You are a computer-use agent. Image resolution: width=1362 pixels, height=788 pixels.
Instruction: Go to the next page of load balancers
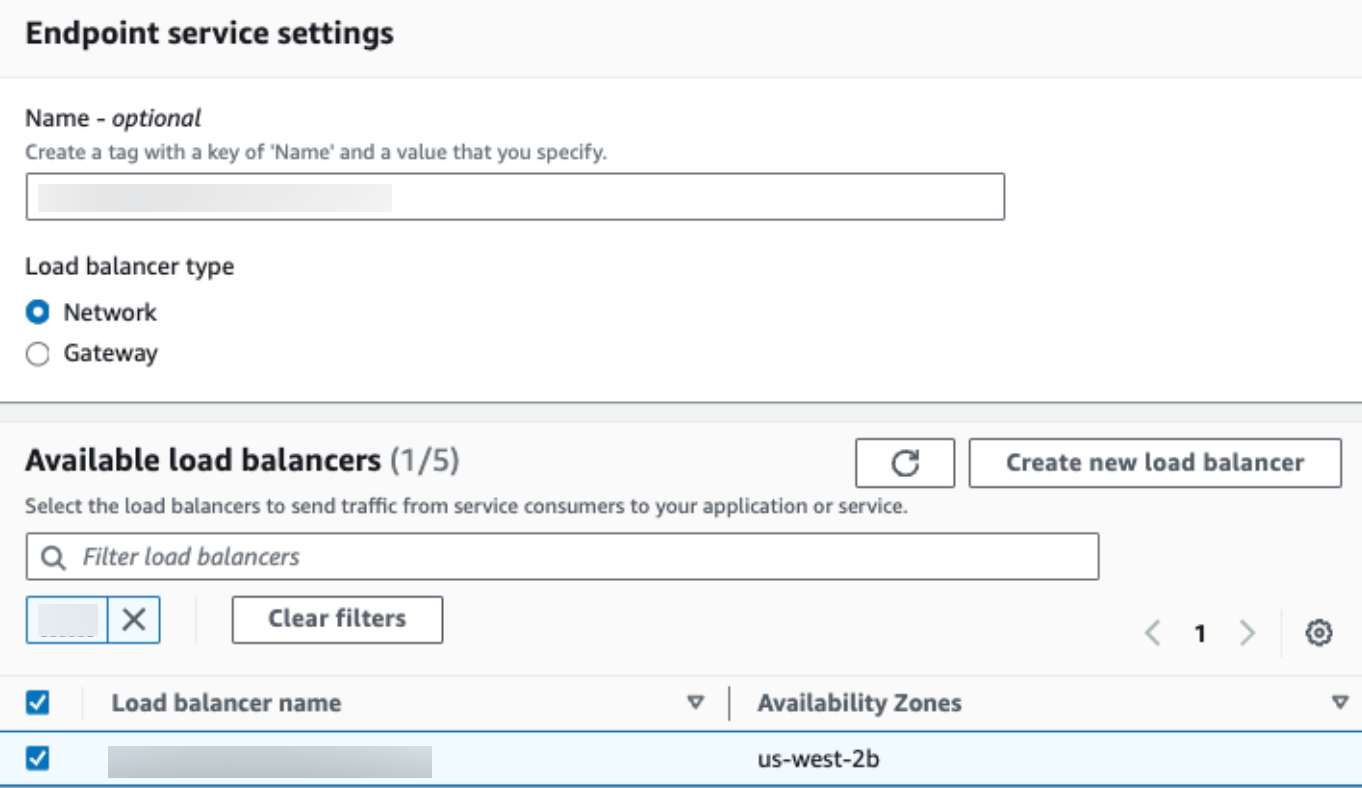click(x=1247, y=633)
